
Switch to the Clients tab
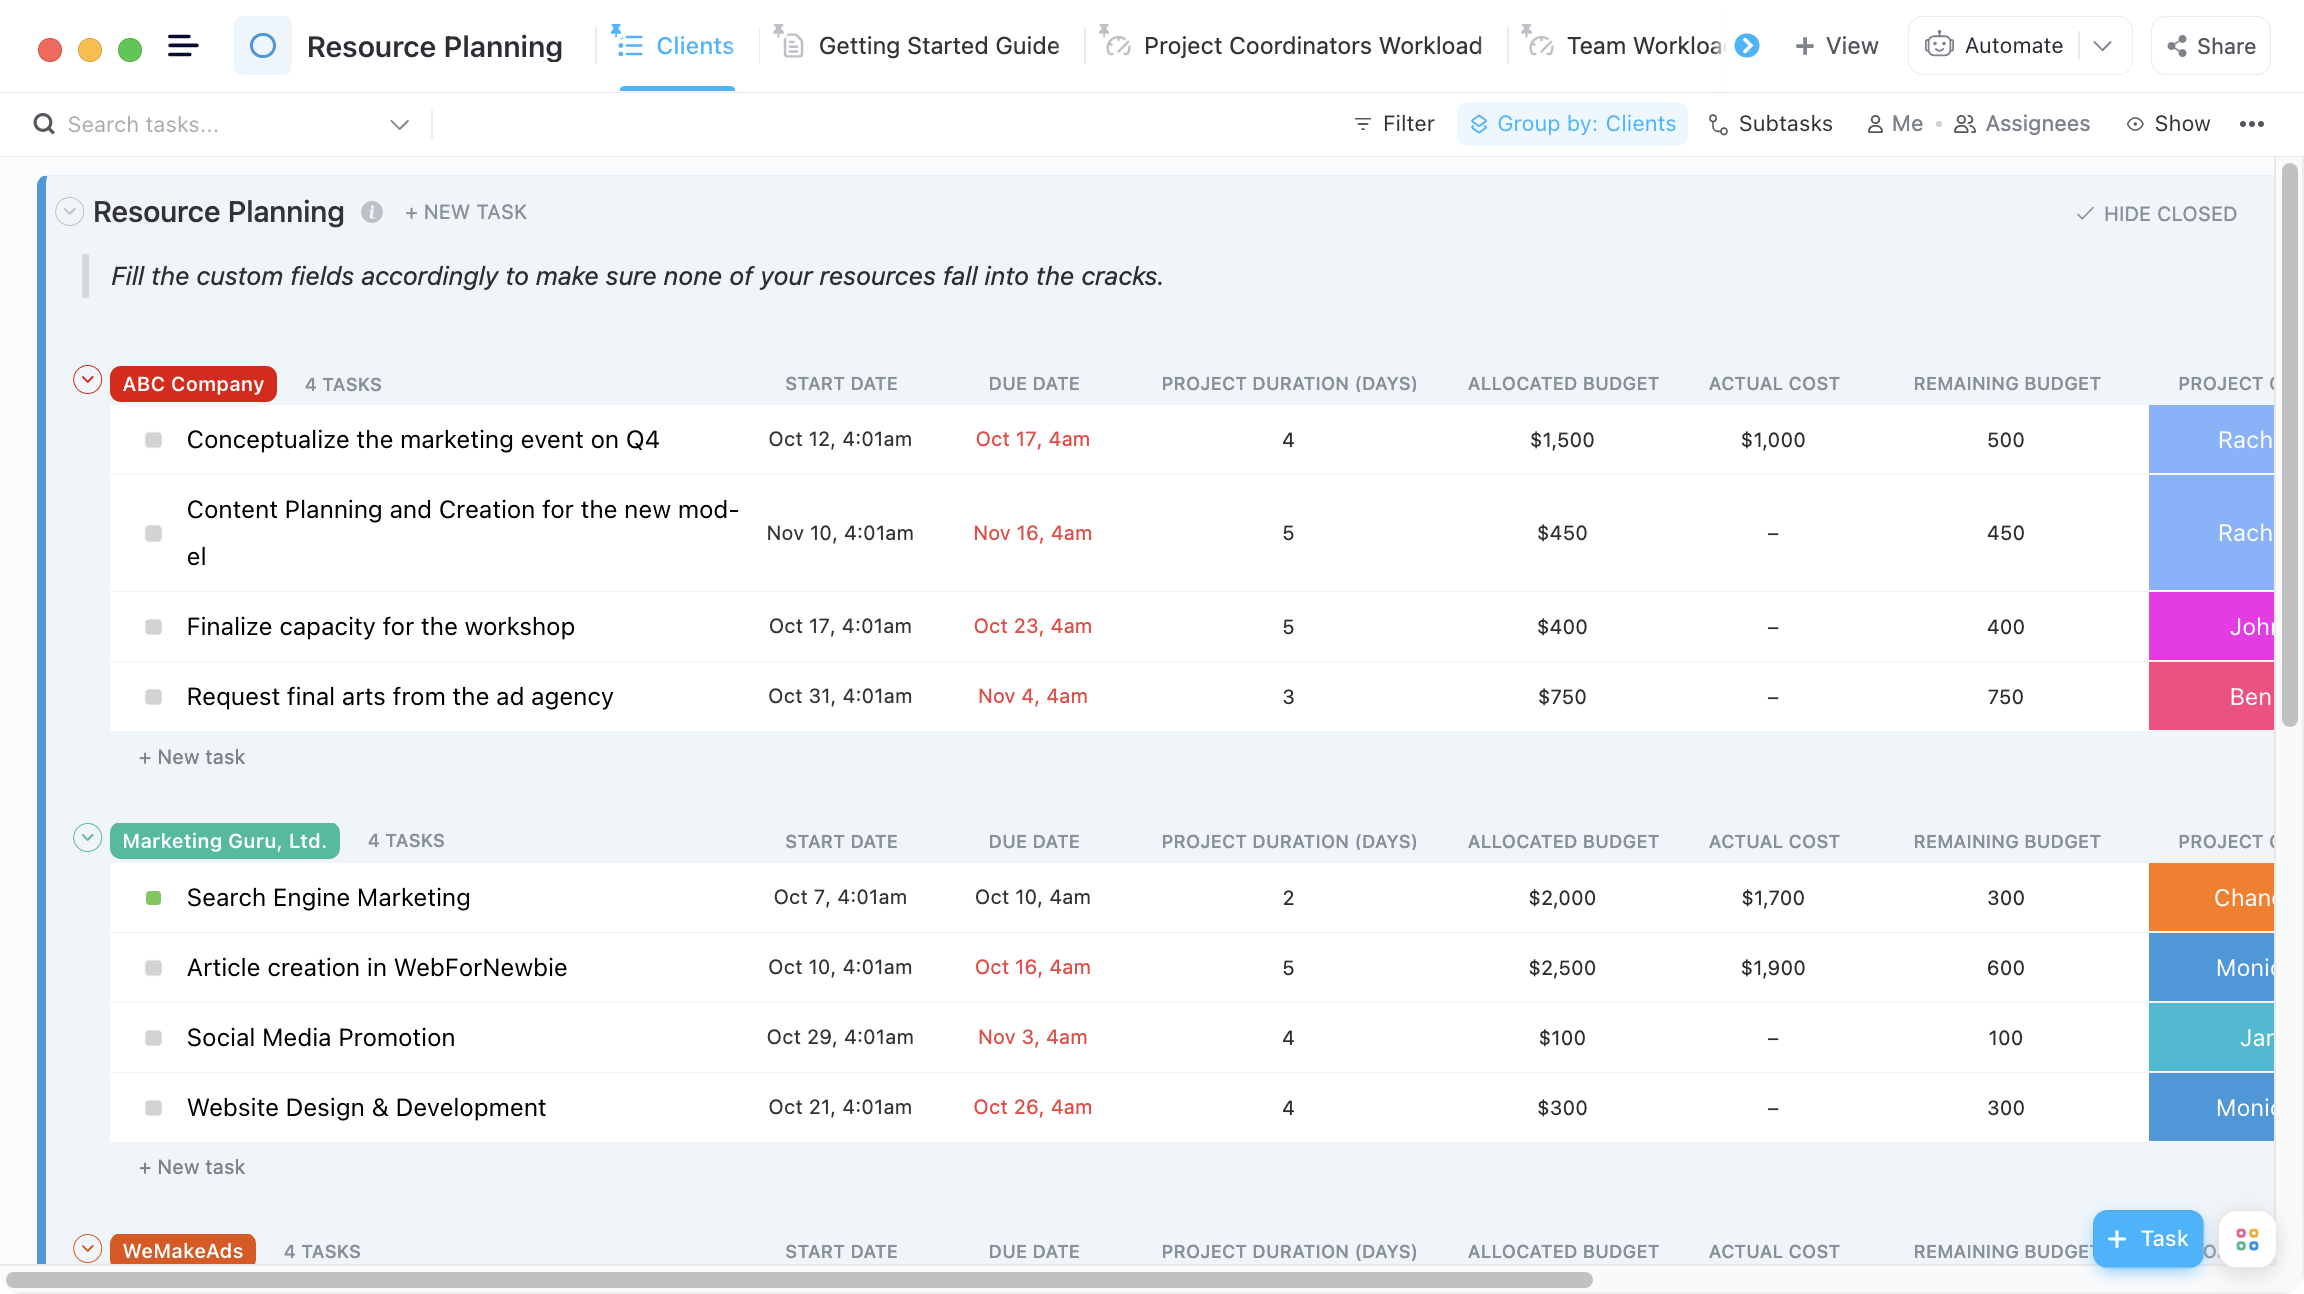coord(676,44)
